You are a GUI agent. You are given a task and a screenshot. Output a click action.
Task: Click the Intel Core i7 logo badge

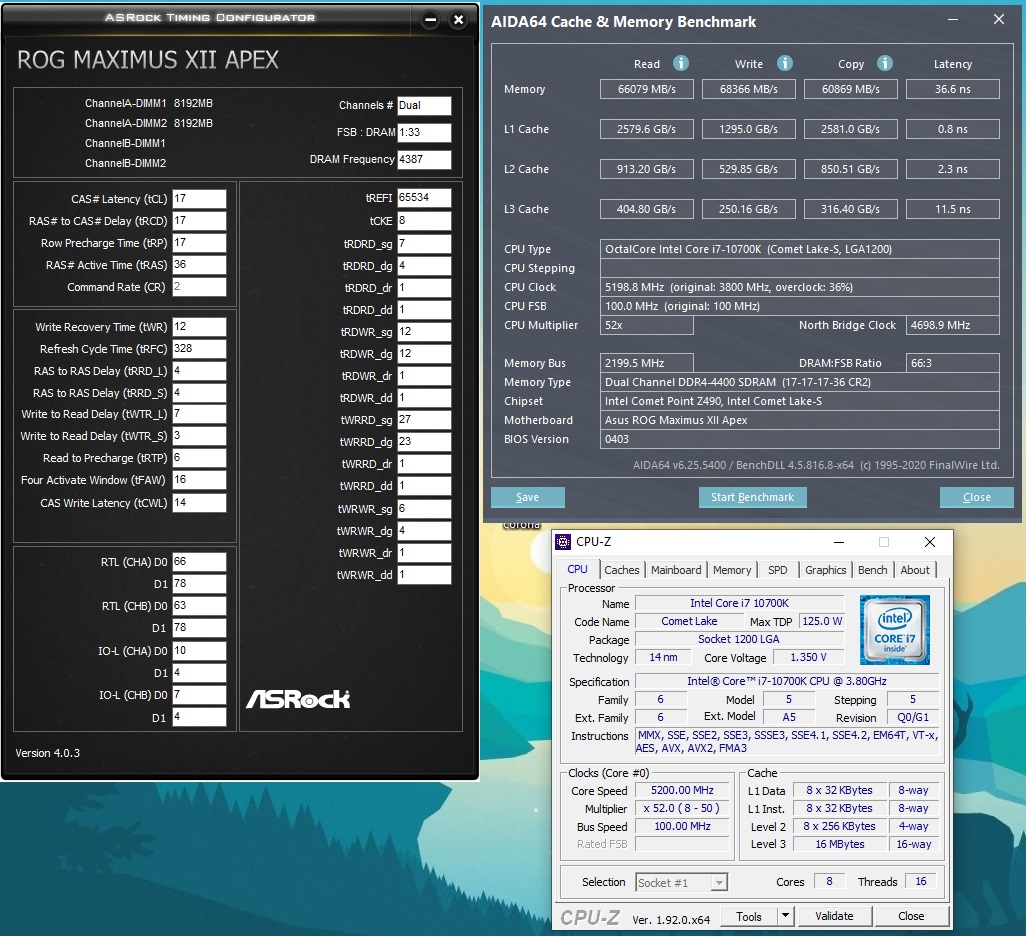[894, 630]
